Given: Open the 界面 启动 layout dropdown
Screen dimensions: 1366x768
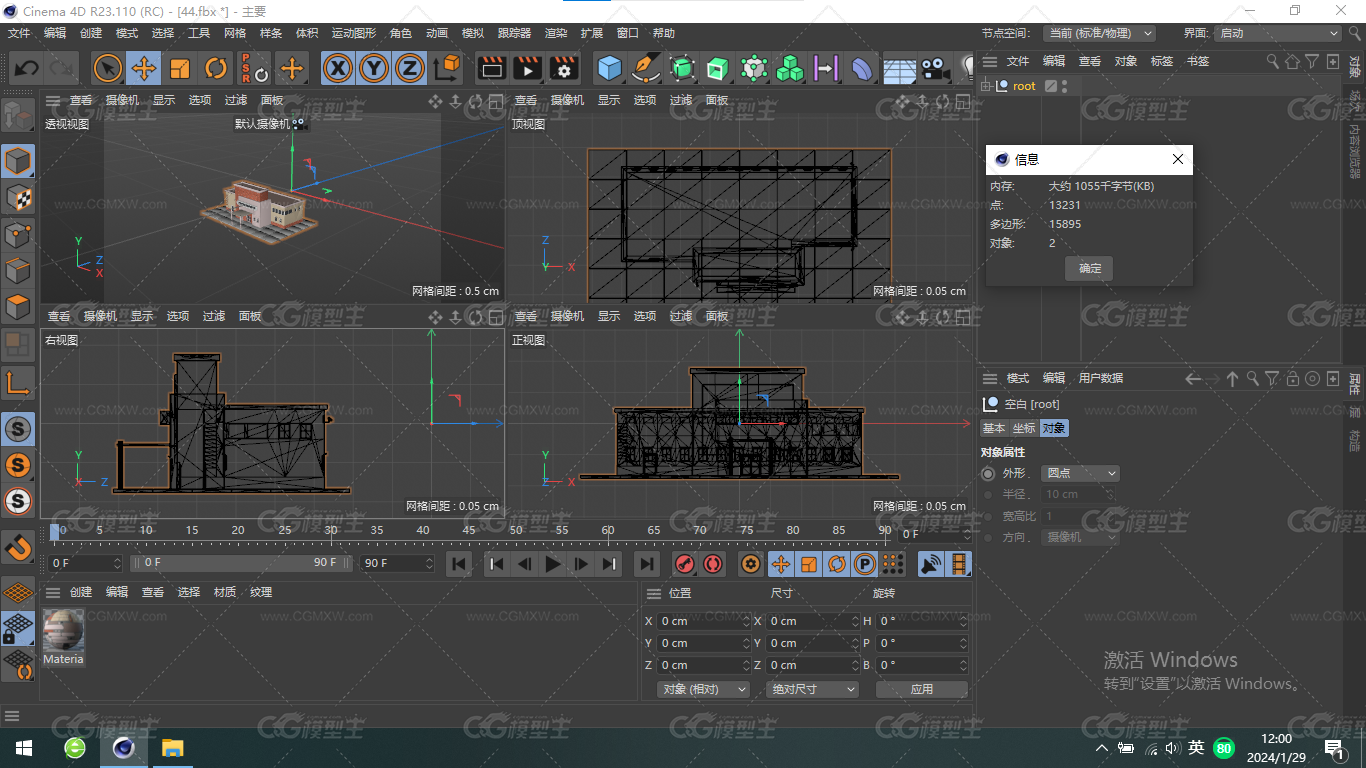Looking at the screenshot, I should pyautogui.click(x=1277, y=33).
